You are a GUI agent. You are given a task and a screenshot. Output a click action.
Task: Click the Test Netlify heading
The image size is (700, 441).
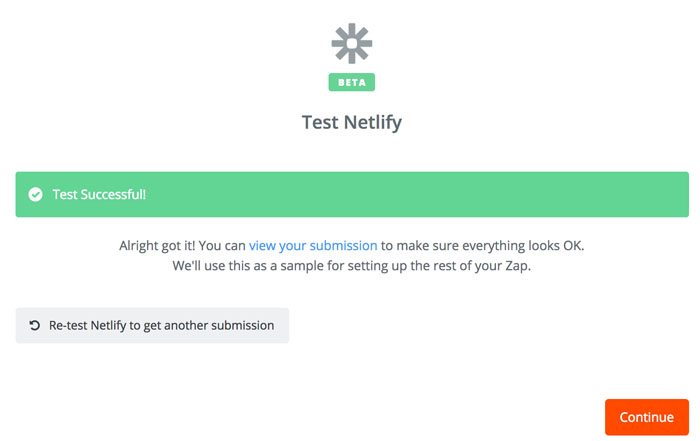(x=351, y=123)
